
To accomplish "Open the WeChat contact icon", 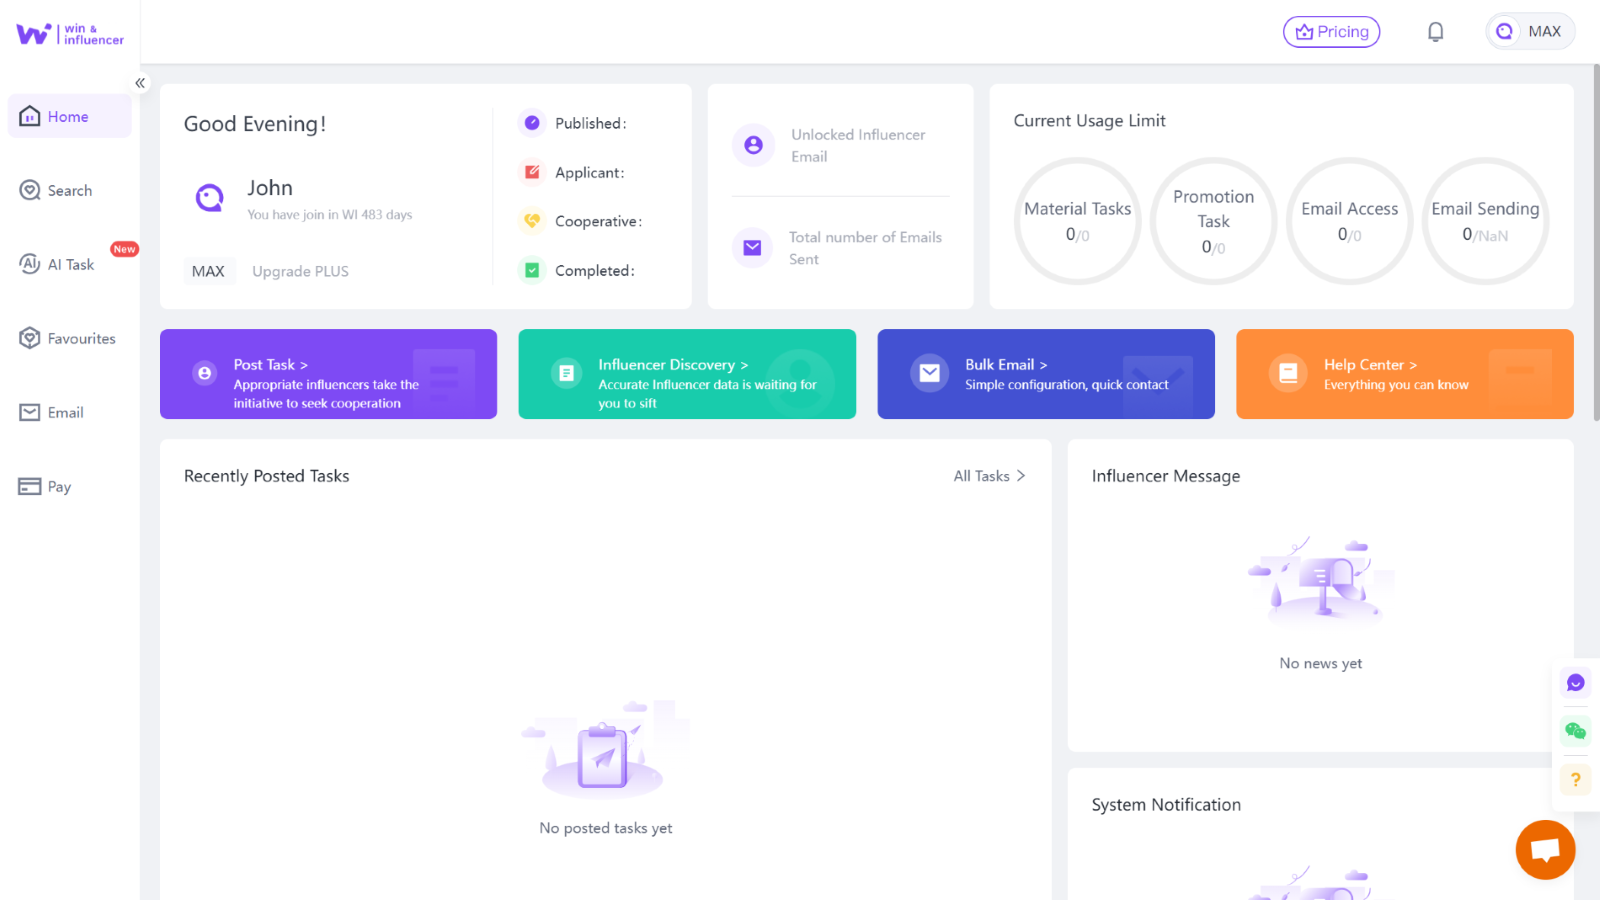I will coord(1575,731).
